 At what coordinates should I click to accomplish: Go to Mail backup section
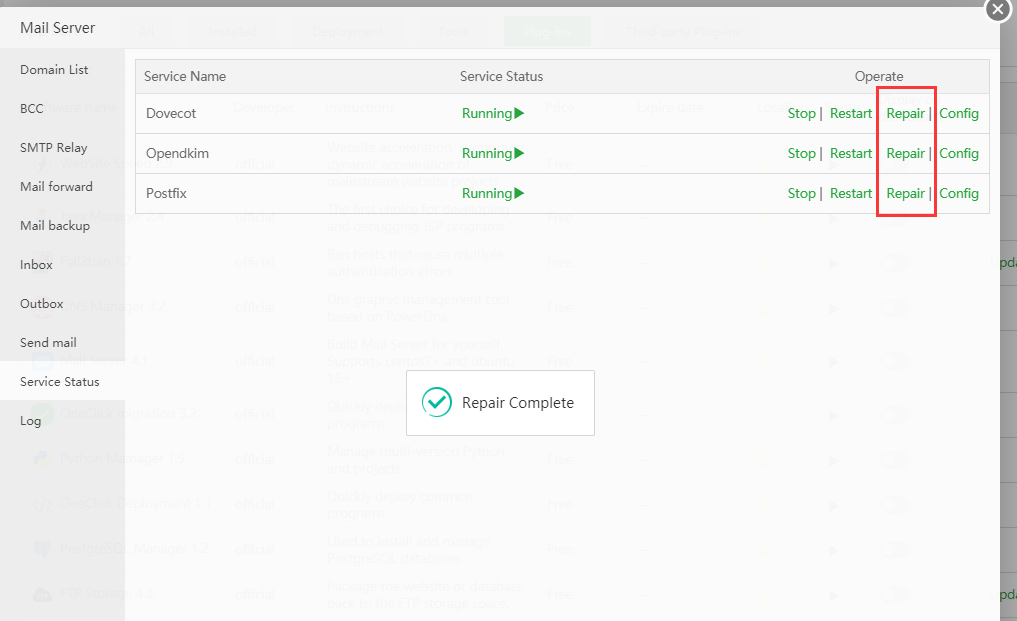[55, 225]
